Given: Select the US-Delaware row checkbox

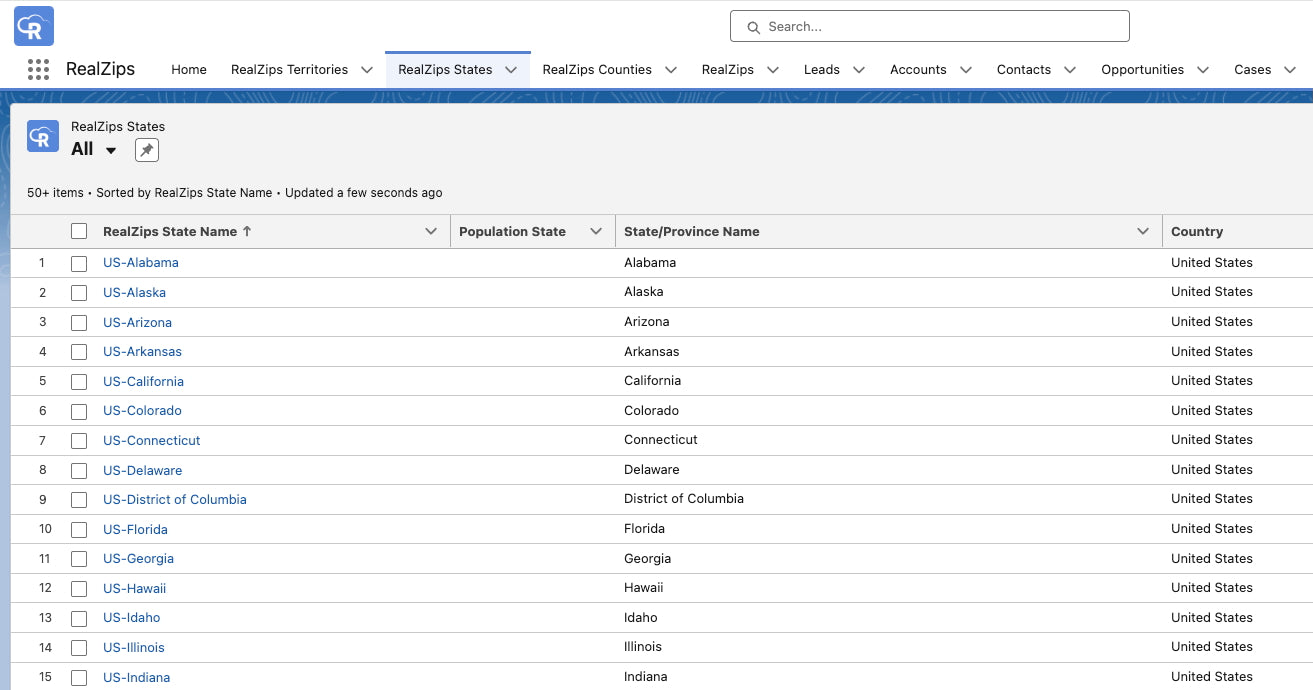Looking at the screenshot, I should 79,471.
